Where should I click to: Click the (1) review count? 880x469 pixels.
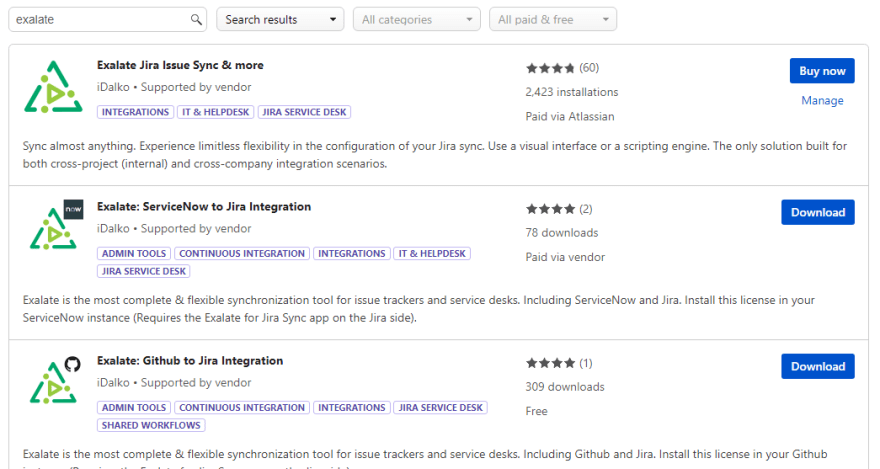point(586,364)
